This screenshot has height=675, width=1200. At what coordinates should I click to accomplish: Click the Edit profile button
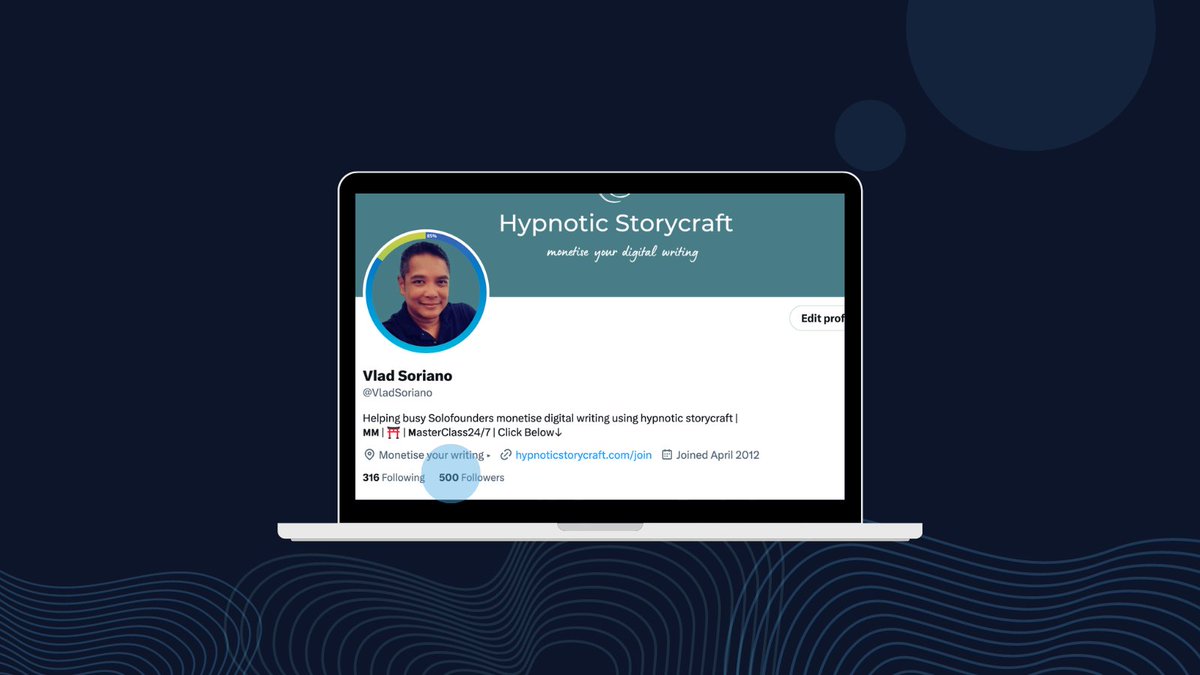pos(818,318)
